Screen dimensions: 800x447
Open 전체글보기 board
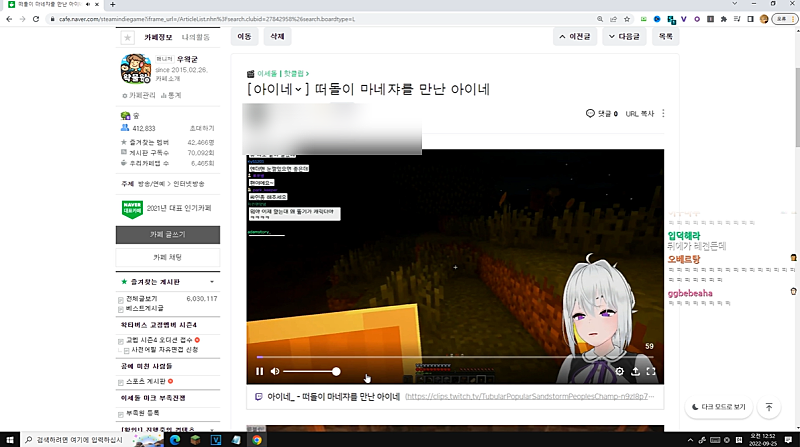click(142, 299)
